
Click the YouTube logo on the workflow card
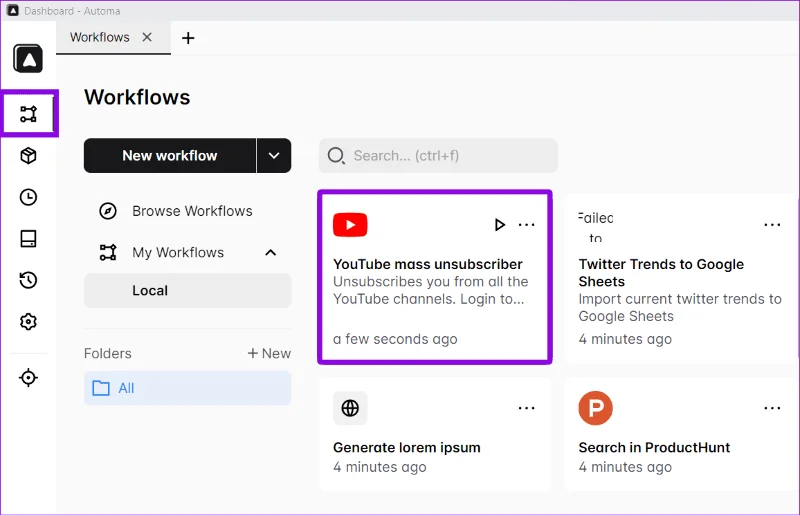[350, 225]
